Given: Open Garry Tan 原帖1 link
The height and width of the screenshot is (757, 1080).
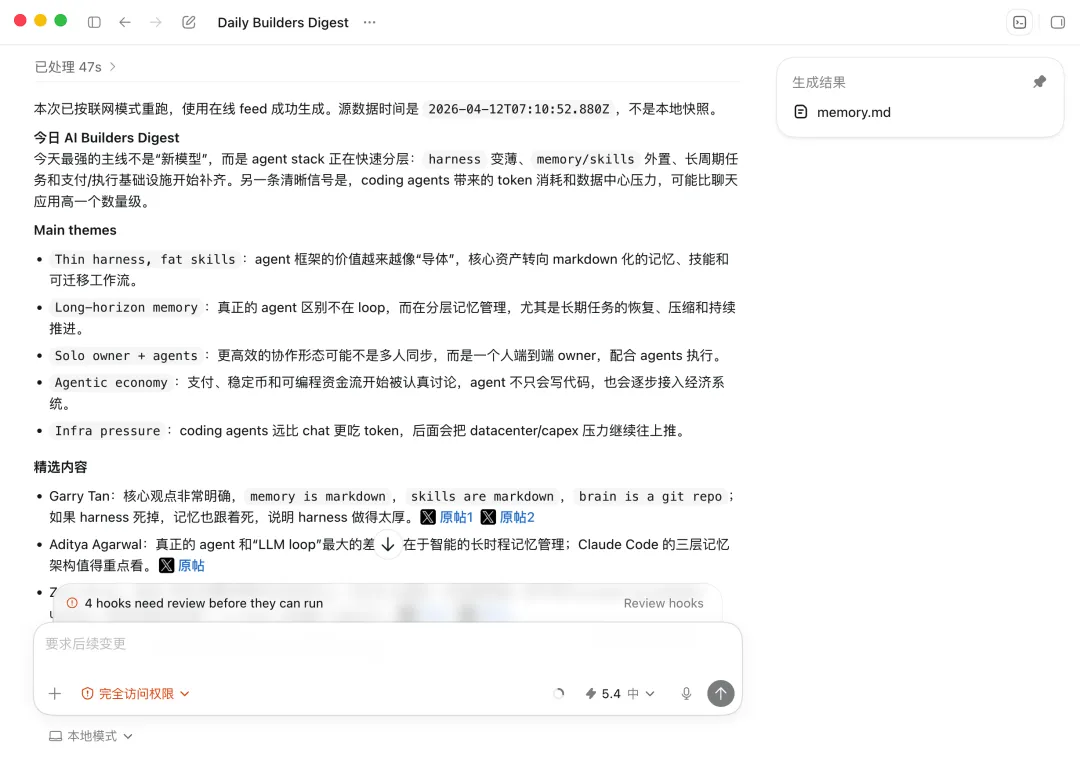Looking at the screenshot, I should click(456, 517).
